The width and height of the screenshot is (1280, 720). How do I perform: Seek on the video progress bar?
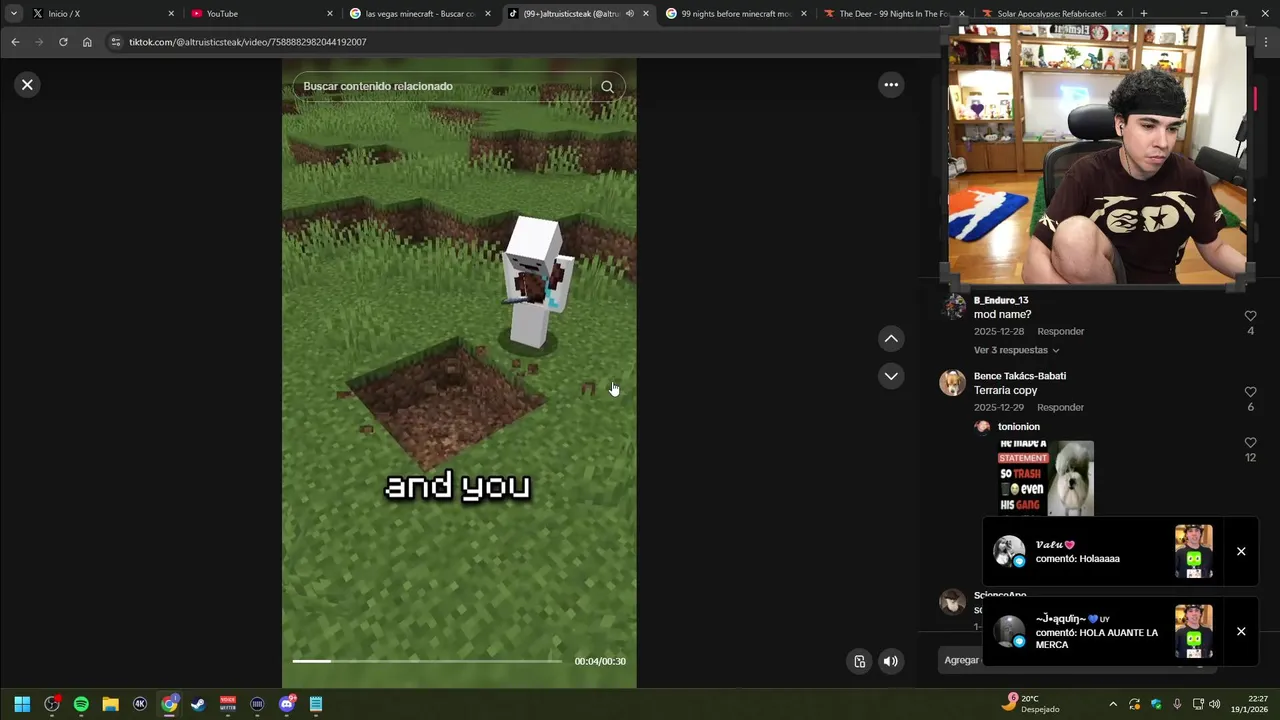(x=427, y=661)
